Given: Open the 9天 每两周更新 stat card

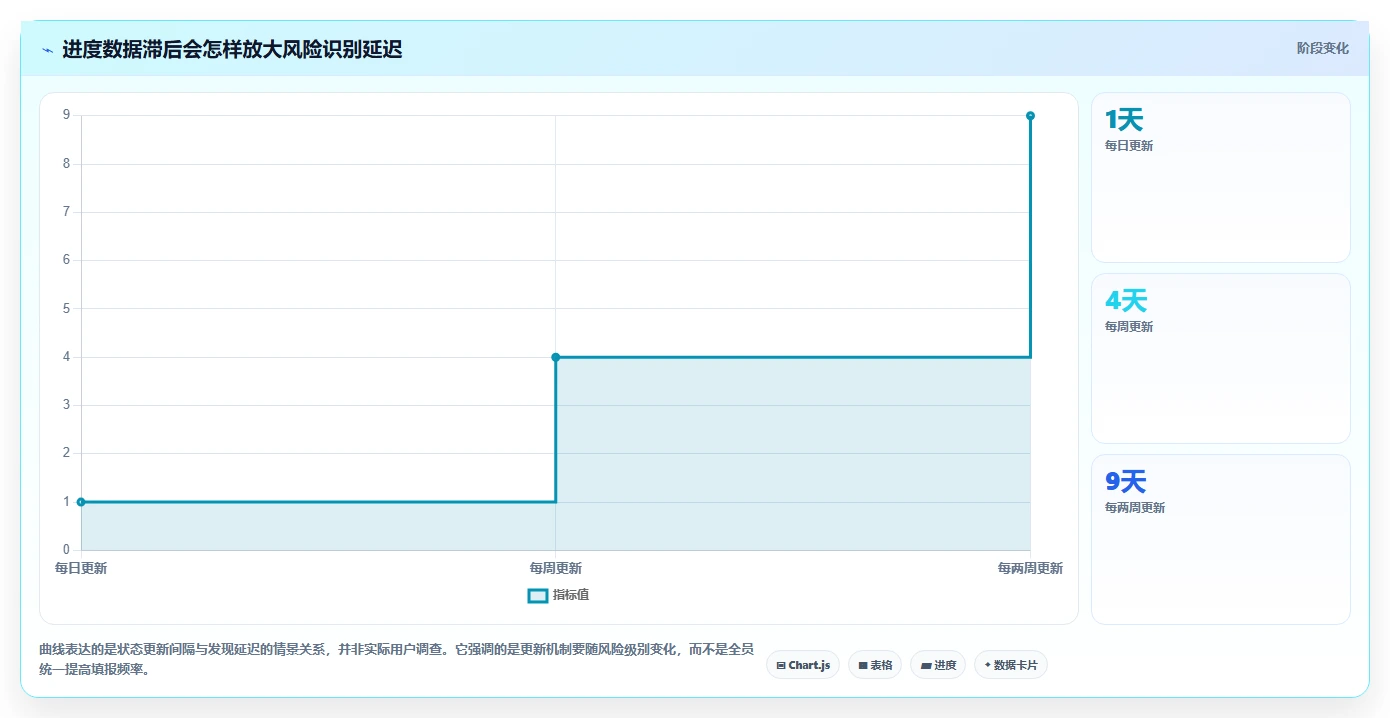Looking at the screenshot, I should point(1221,540).
